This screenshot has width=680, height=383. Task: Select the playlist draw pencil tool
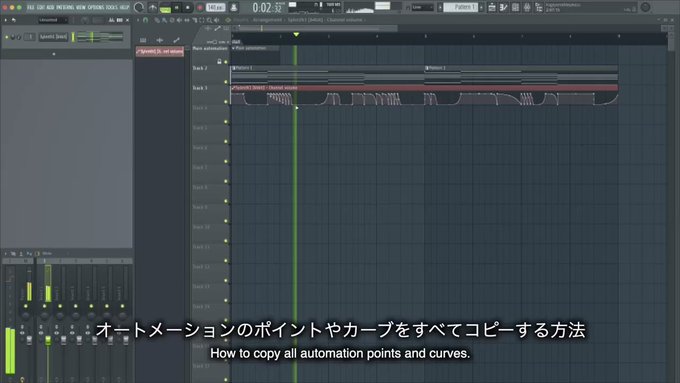157,20
